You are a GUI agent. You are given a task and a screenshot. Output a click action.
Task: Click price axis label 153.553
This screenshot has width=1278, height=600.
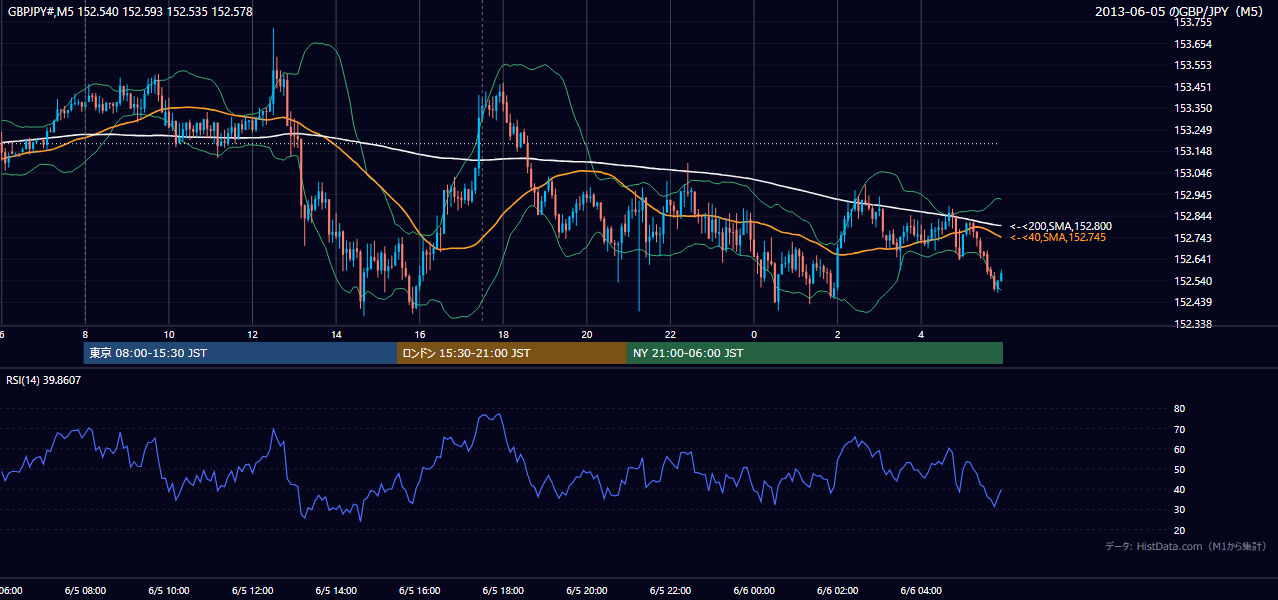[x=1194, y=65]
